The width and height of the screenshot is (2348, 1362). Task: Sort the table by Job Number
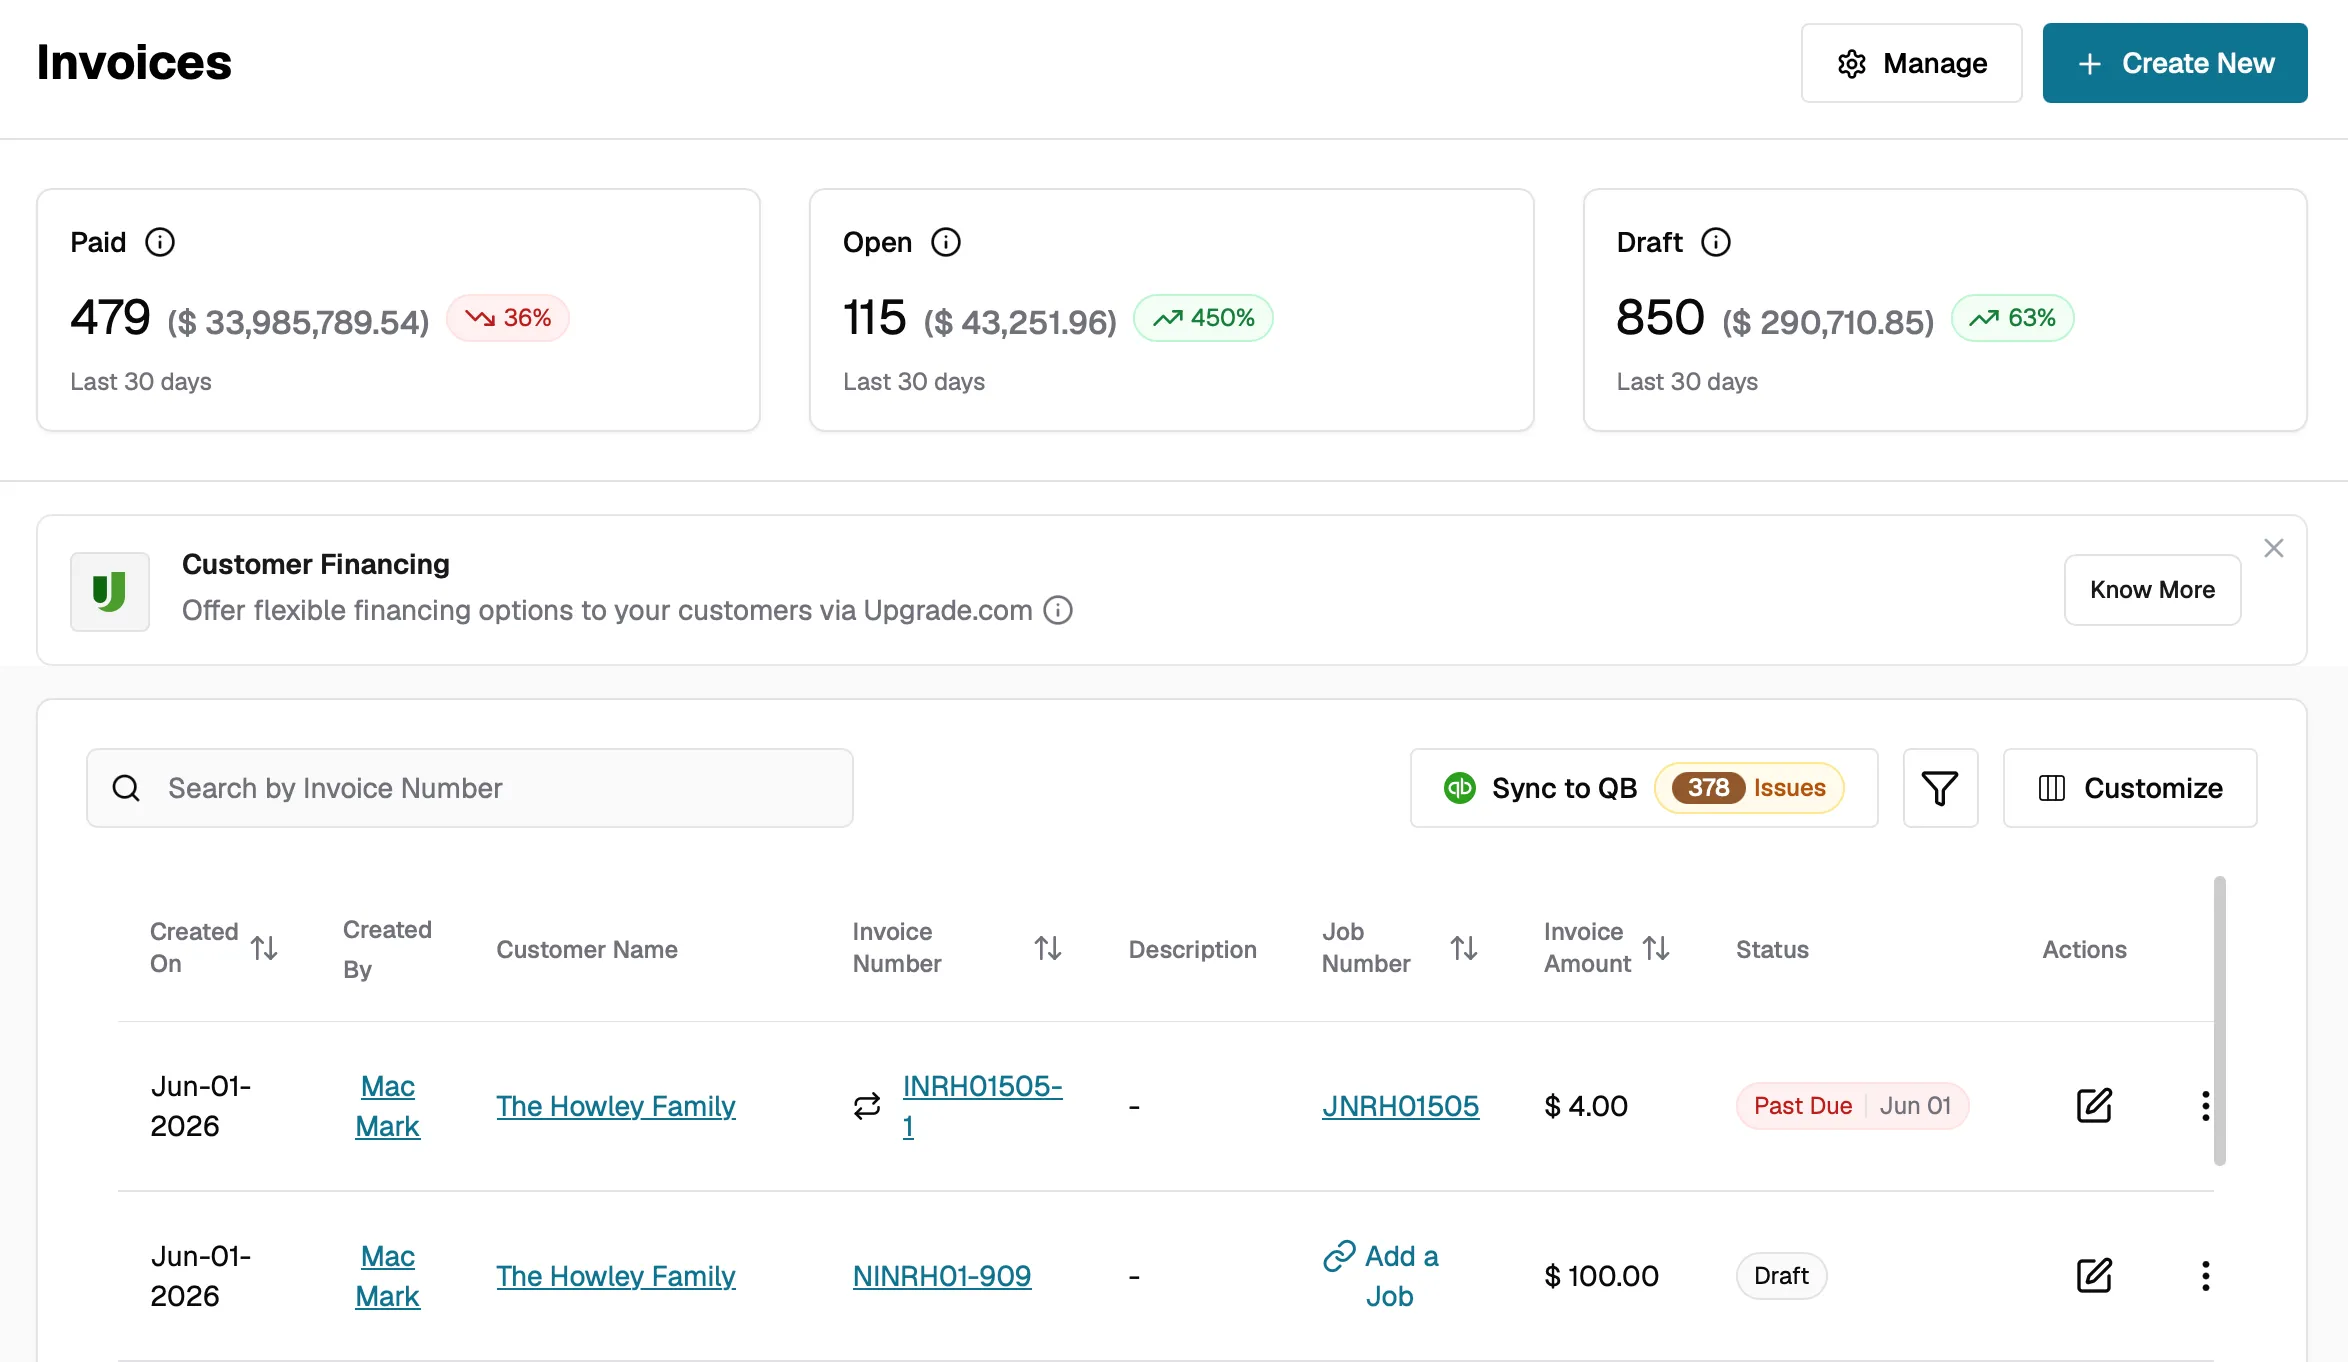(x=1464, y=948)
